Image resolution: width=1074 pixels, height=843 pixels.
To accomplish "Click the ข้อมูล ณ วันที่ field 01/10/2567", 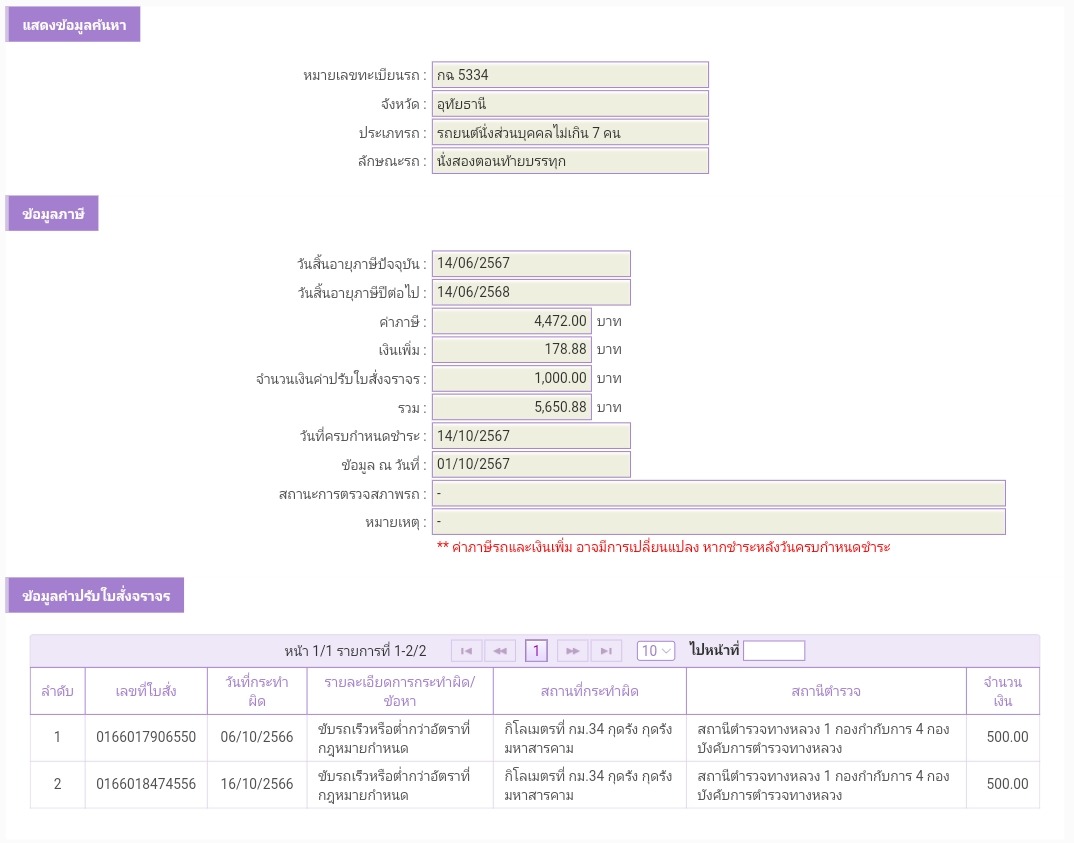I will [531, 464].
